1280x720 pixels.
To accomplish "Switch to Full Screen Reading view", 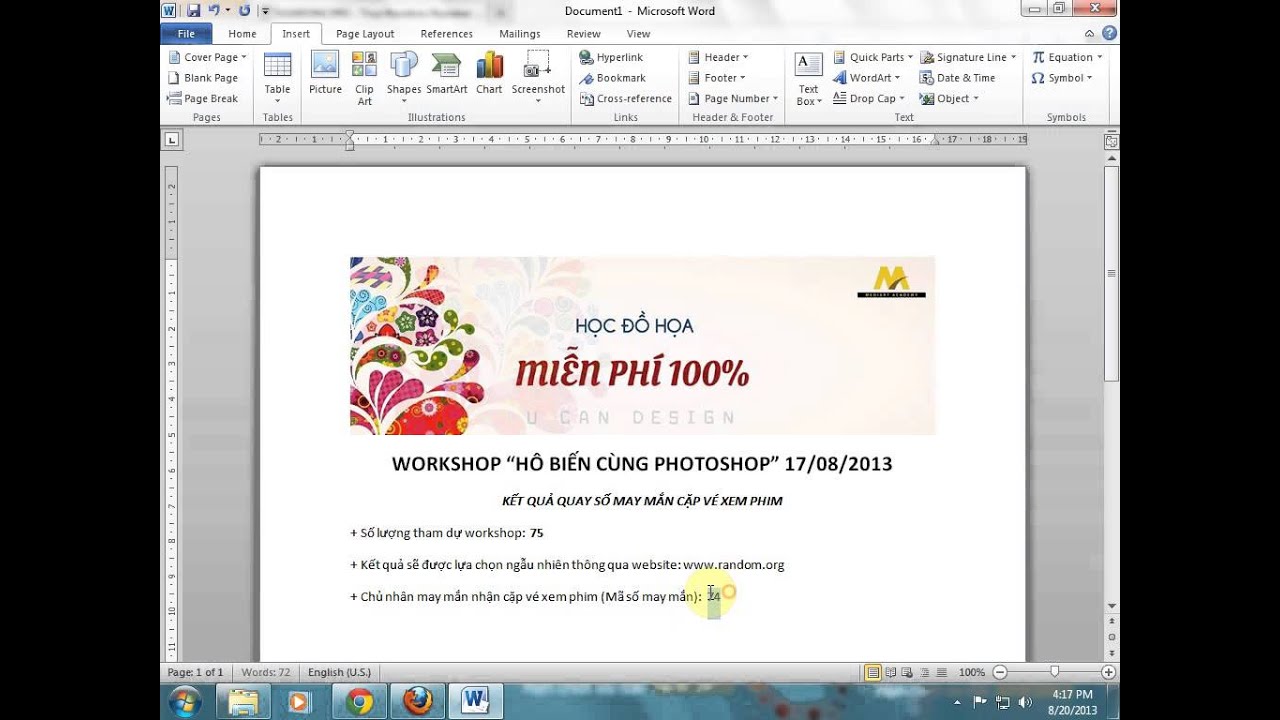I will click(890, 673).
